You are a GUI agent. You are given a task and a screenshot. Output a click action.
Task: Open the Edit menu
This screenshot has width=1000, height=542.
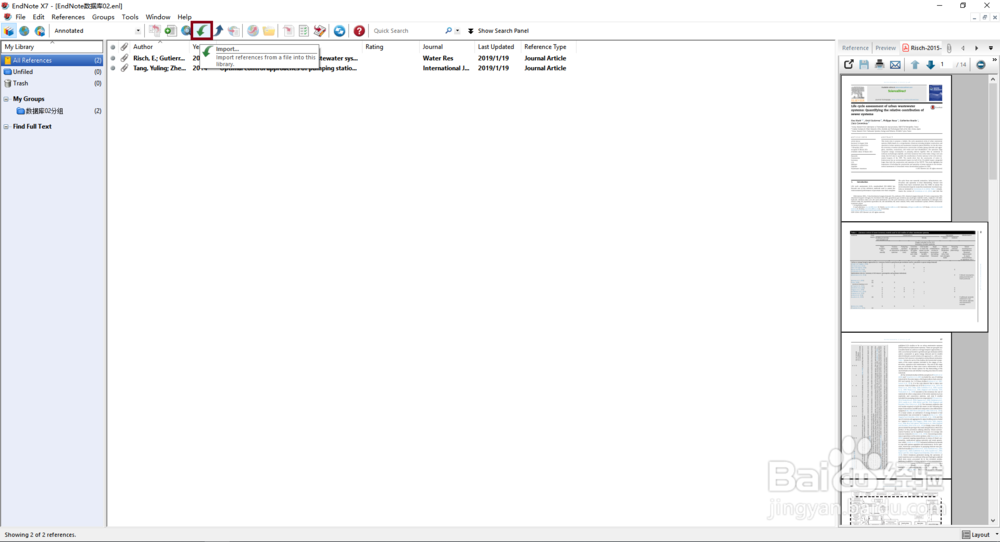pos(38,17)
